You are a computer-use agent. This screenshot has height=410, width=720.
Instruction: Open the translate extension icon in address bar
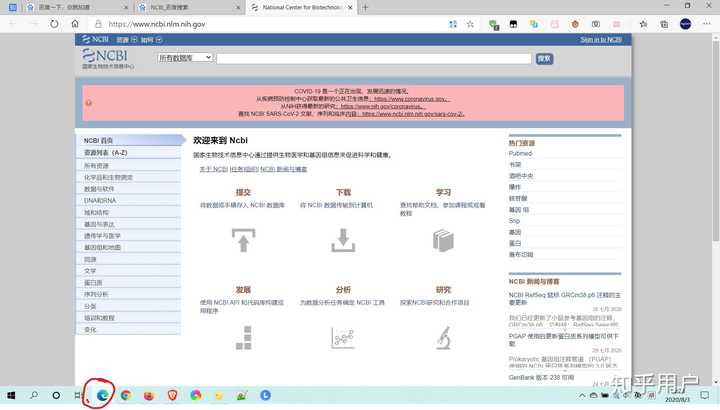453,24
